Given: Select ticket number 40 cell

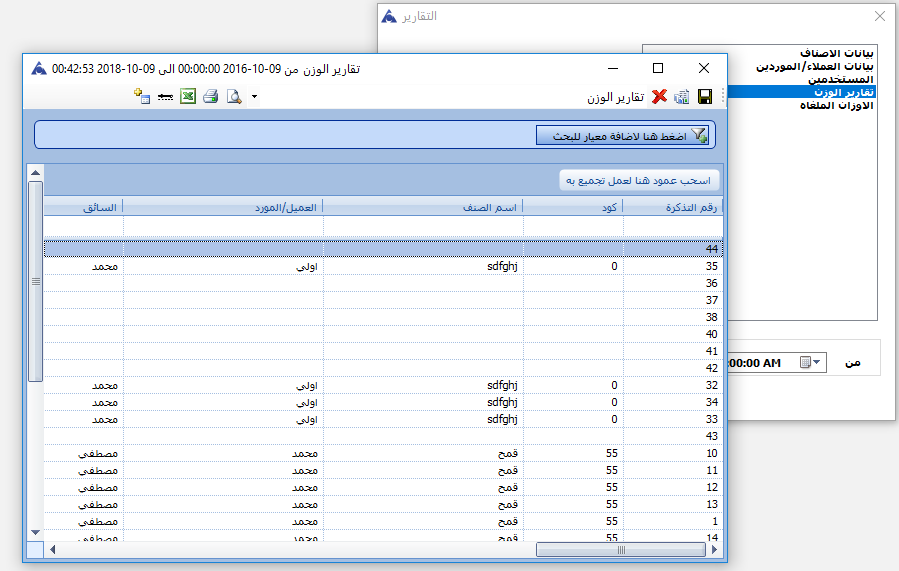Looking at the screenshot, I should (x=673, y=334).
